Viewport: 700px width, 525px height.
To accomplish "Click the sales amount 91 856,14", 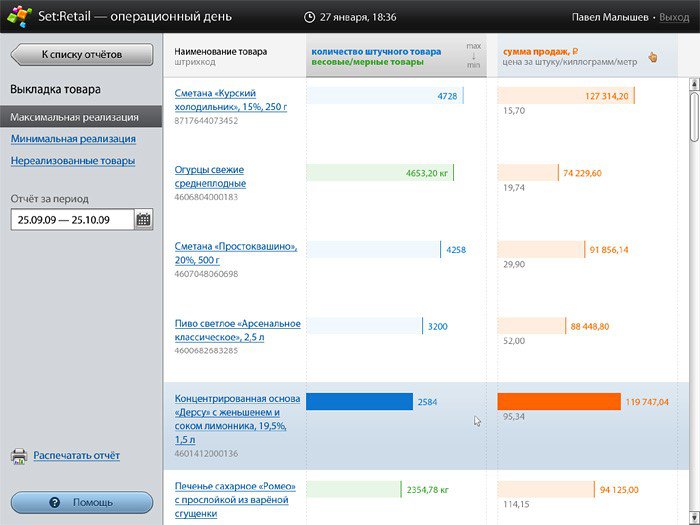I will pos(609,250).
